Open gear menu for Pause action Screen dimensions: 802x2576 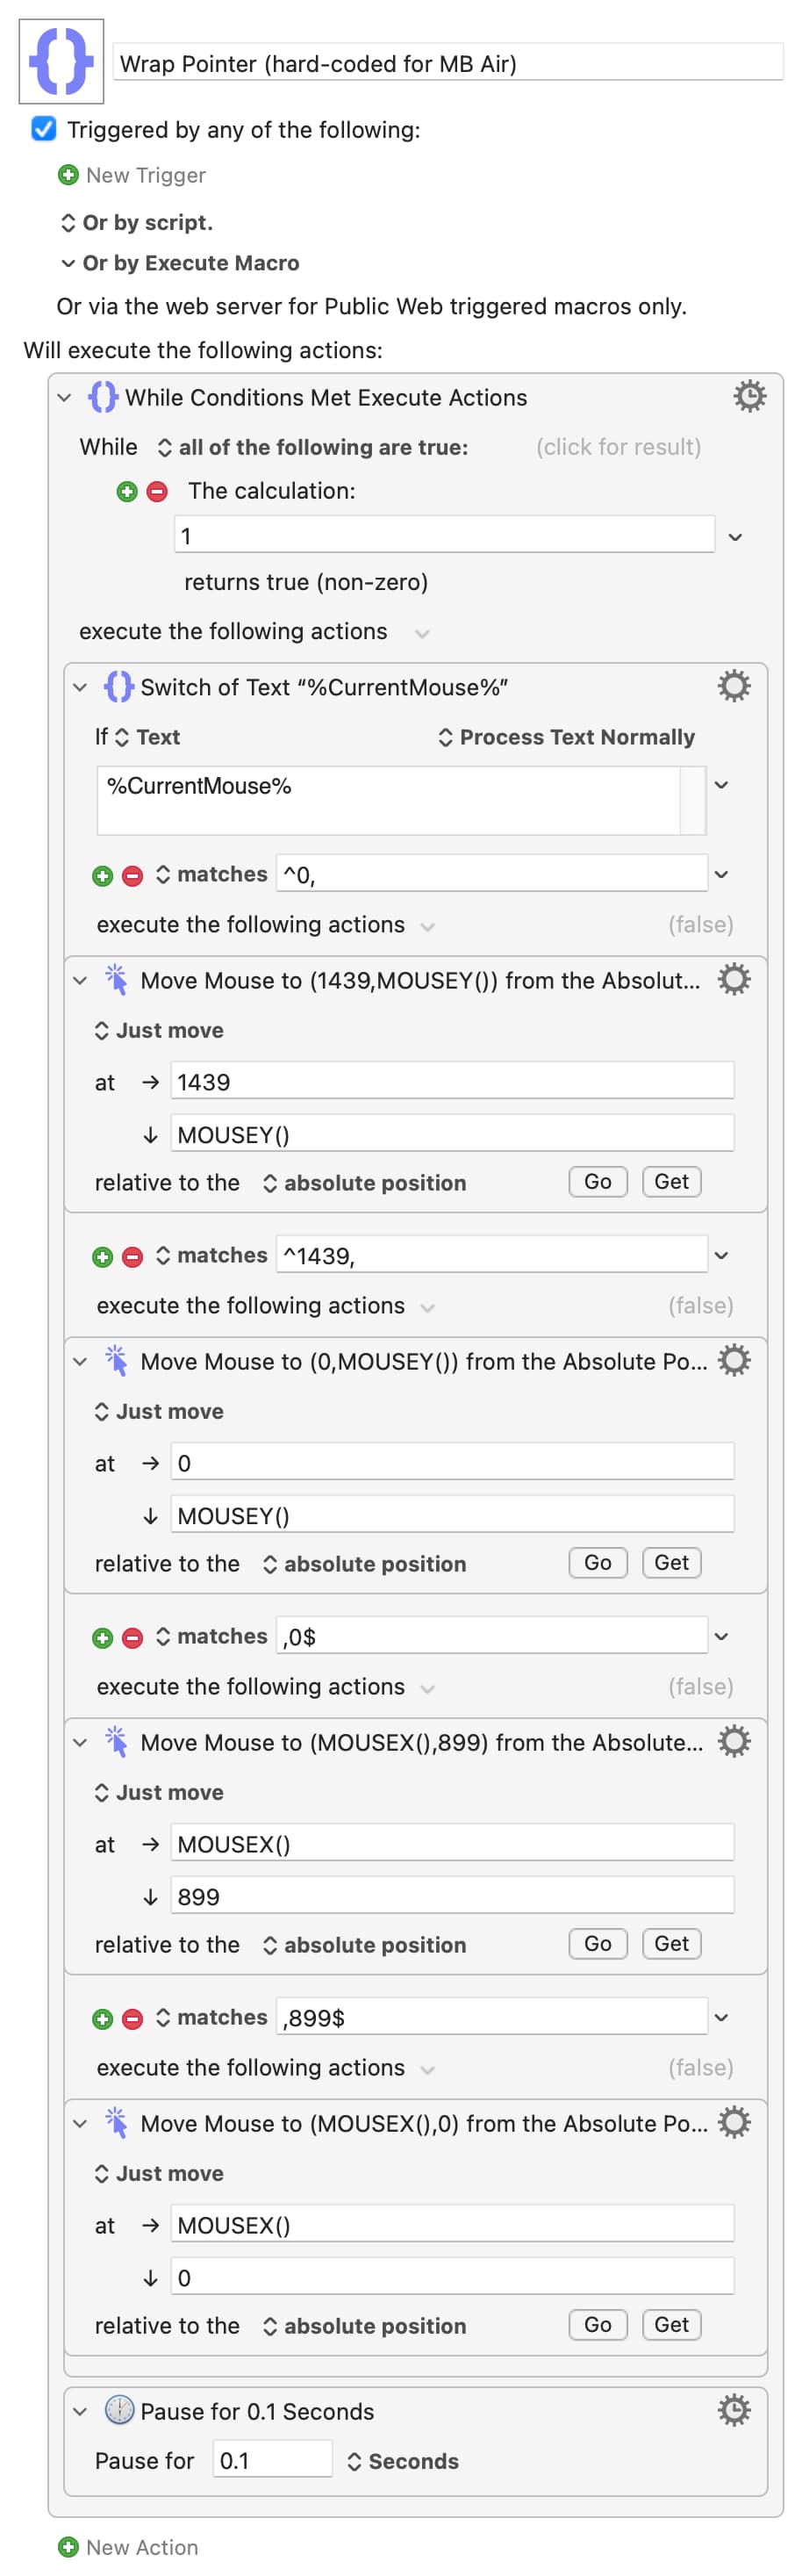[733, 2410]
